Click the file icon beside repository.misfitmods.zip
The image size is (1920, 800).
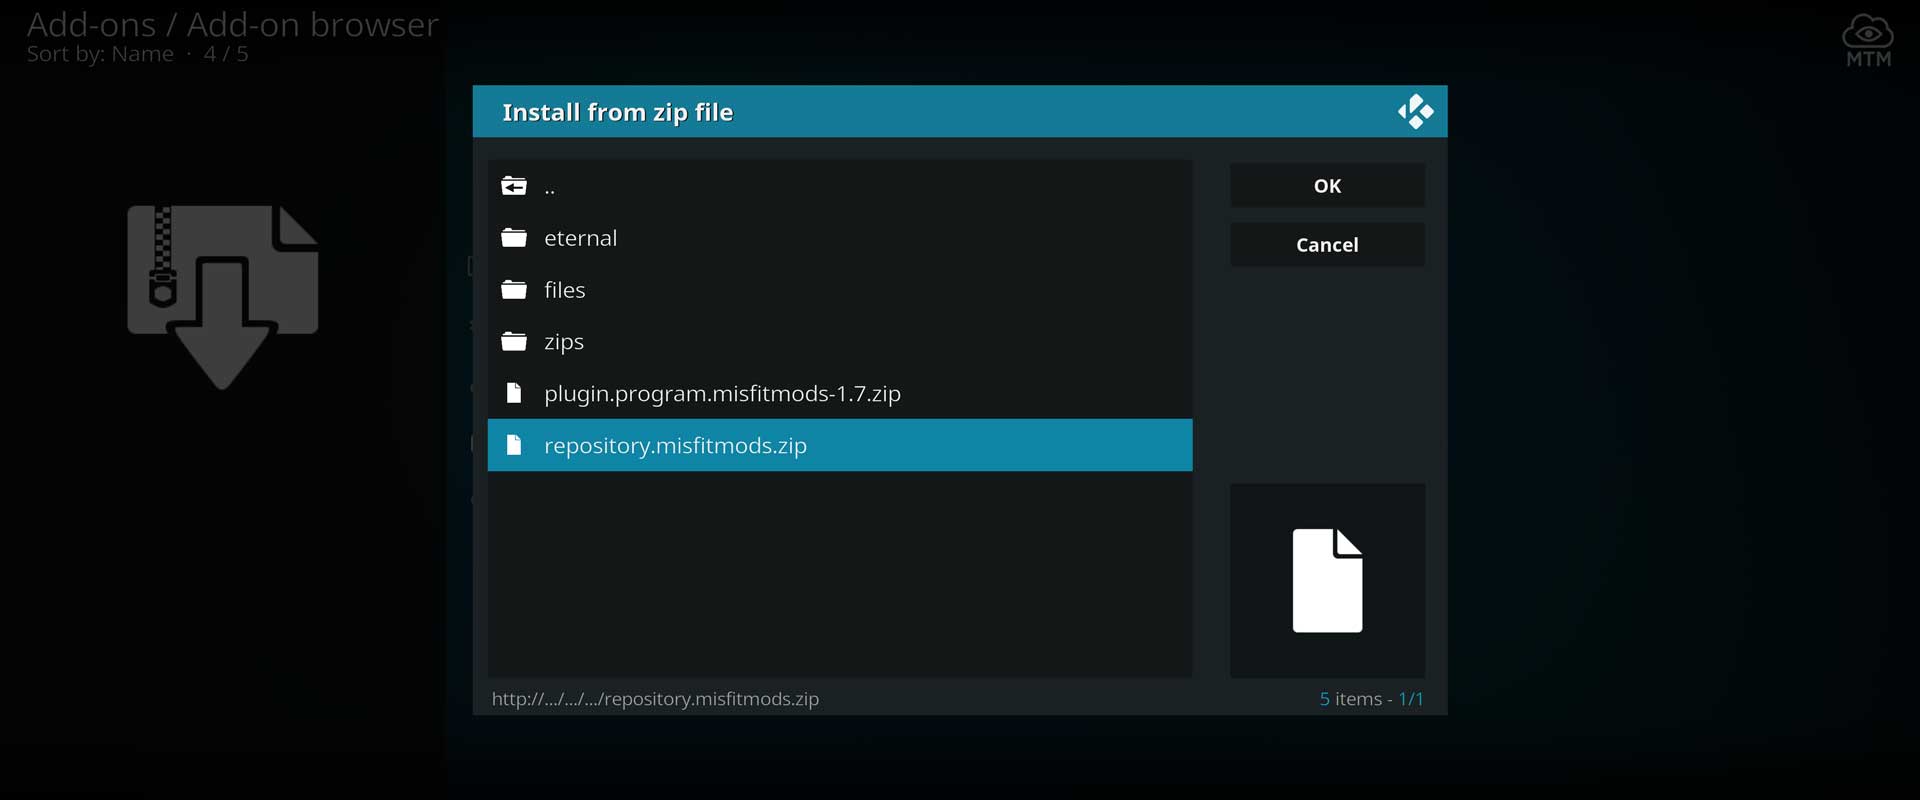pyautogui.click(x=514, y=445)
